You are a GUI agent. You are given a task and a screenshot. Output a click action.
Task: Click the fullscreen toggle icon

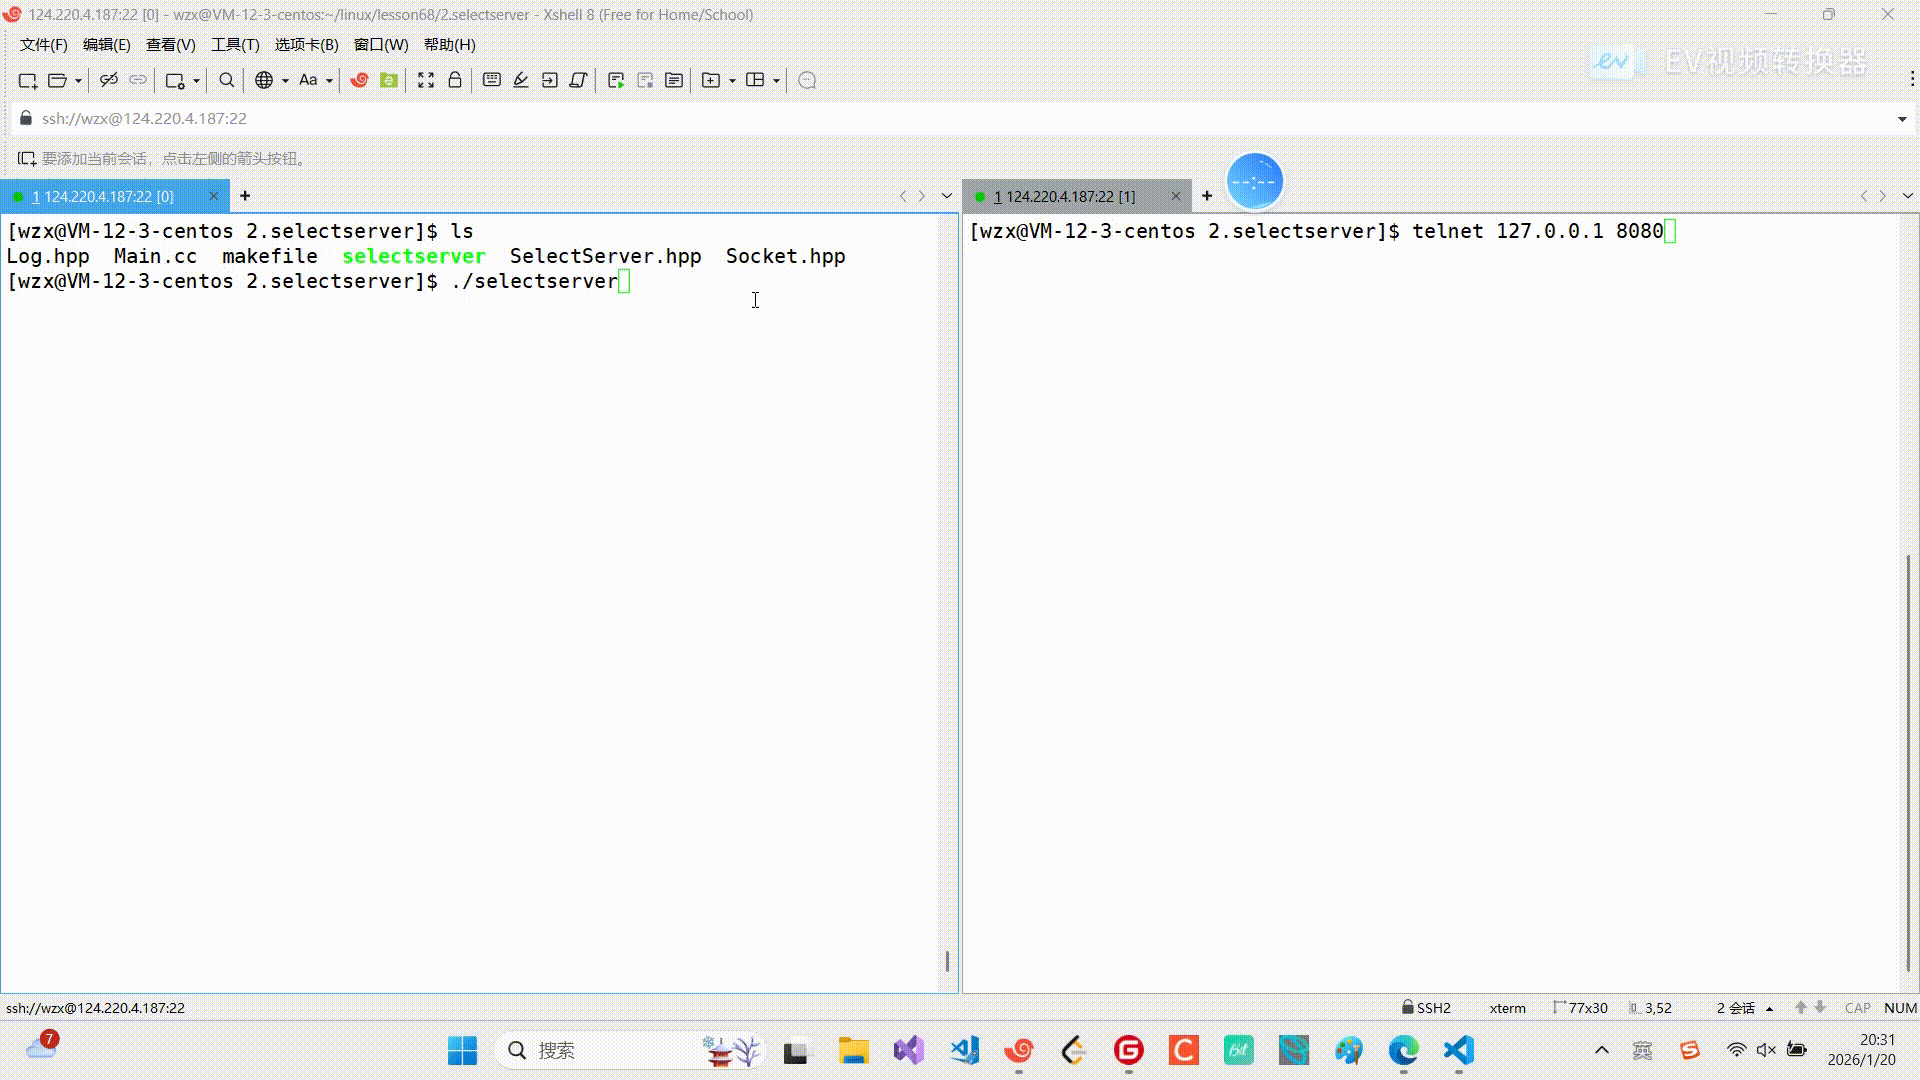click(426, 80)
